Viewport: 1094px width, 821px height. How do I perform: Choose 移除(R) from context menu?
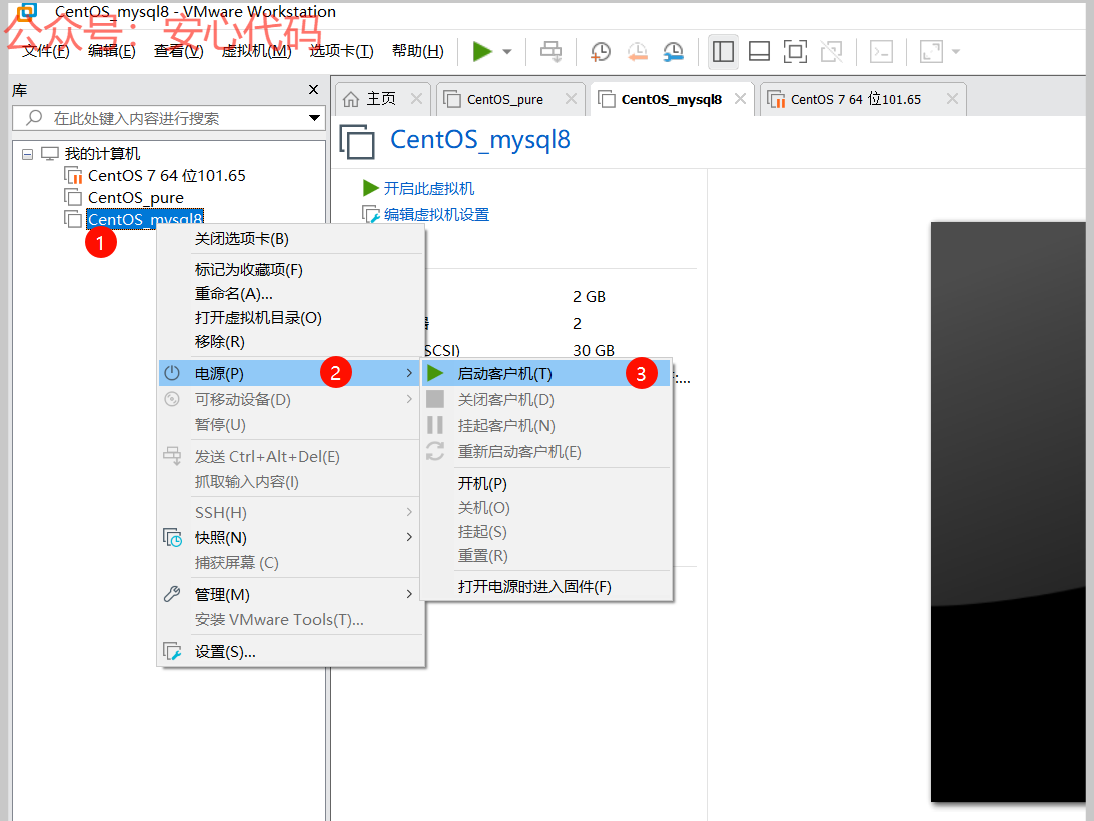pos(291,342)
